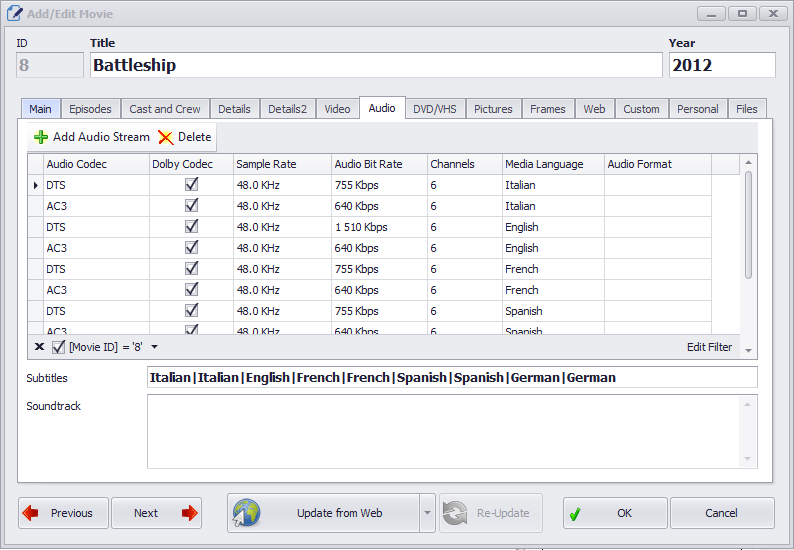The width and height of the screenshot is (794, 550).
Task: Remove the filter with the X icon
Action: (39, 347)
